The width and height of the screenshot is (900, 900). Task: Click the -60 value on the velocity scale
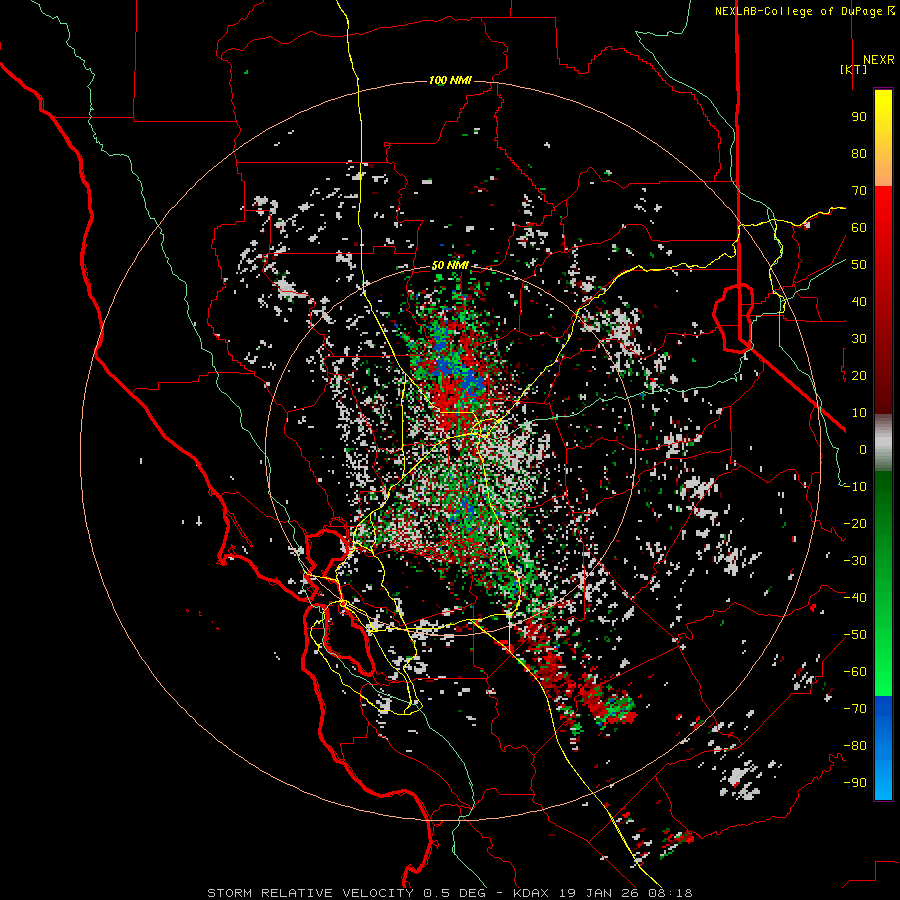pos(855,672)
